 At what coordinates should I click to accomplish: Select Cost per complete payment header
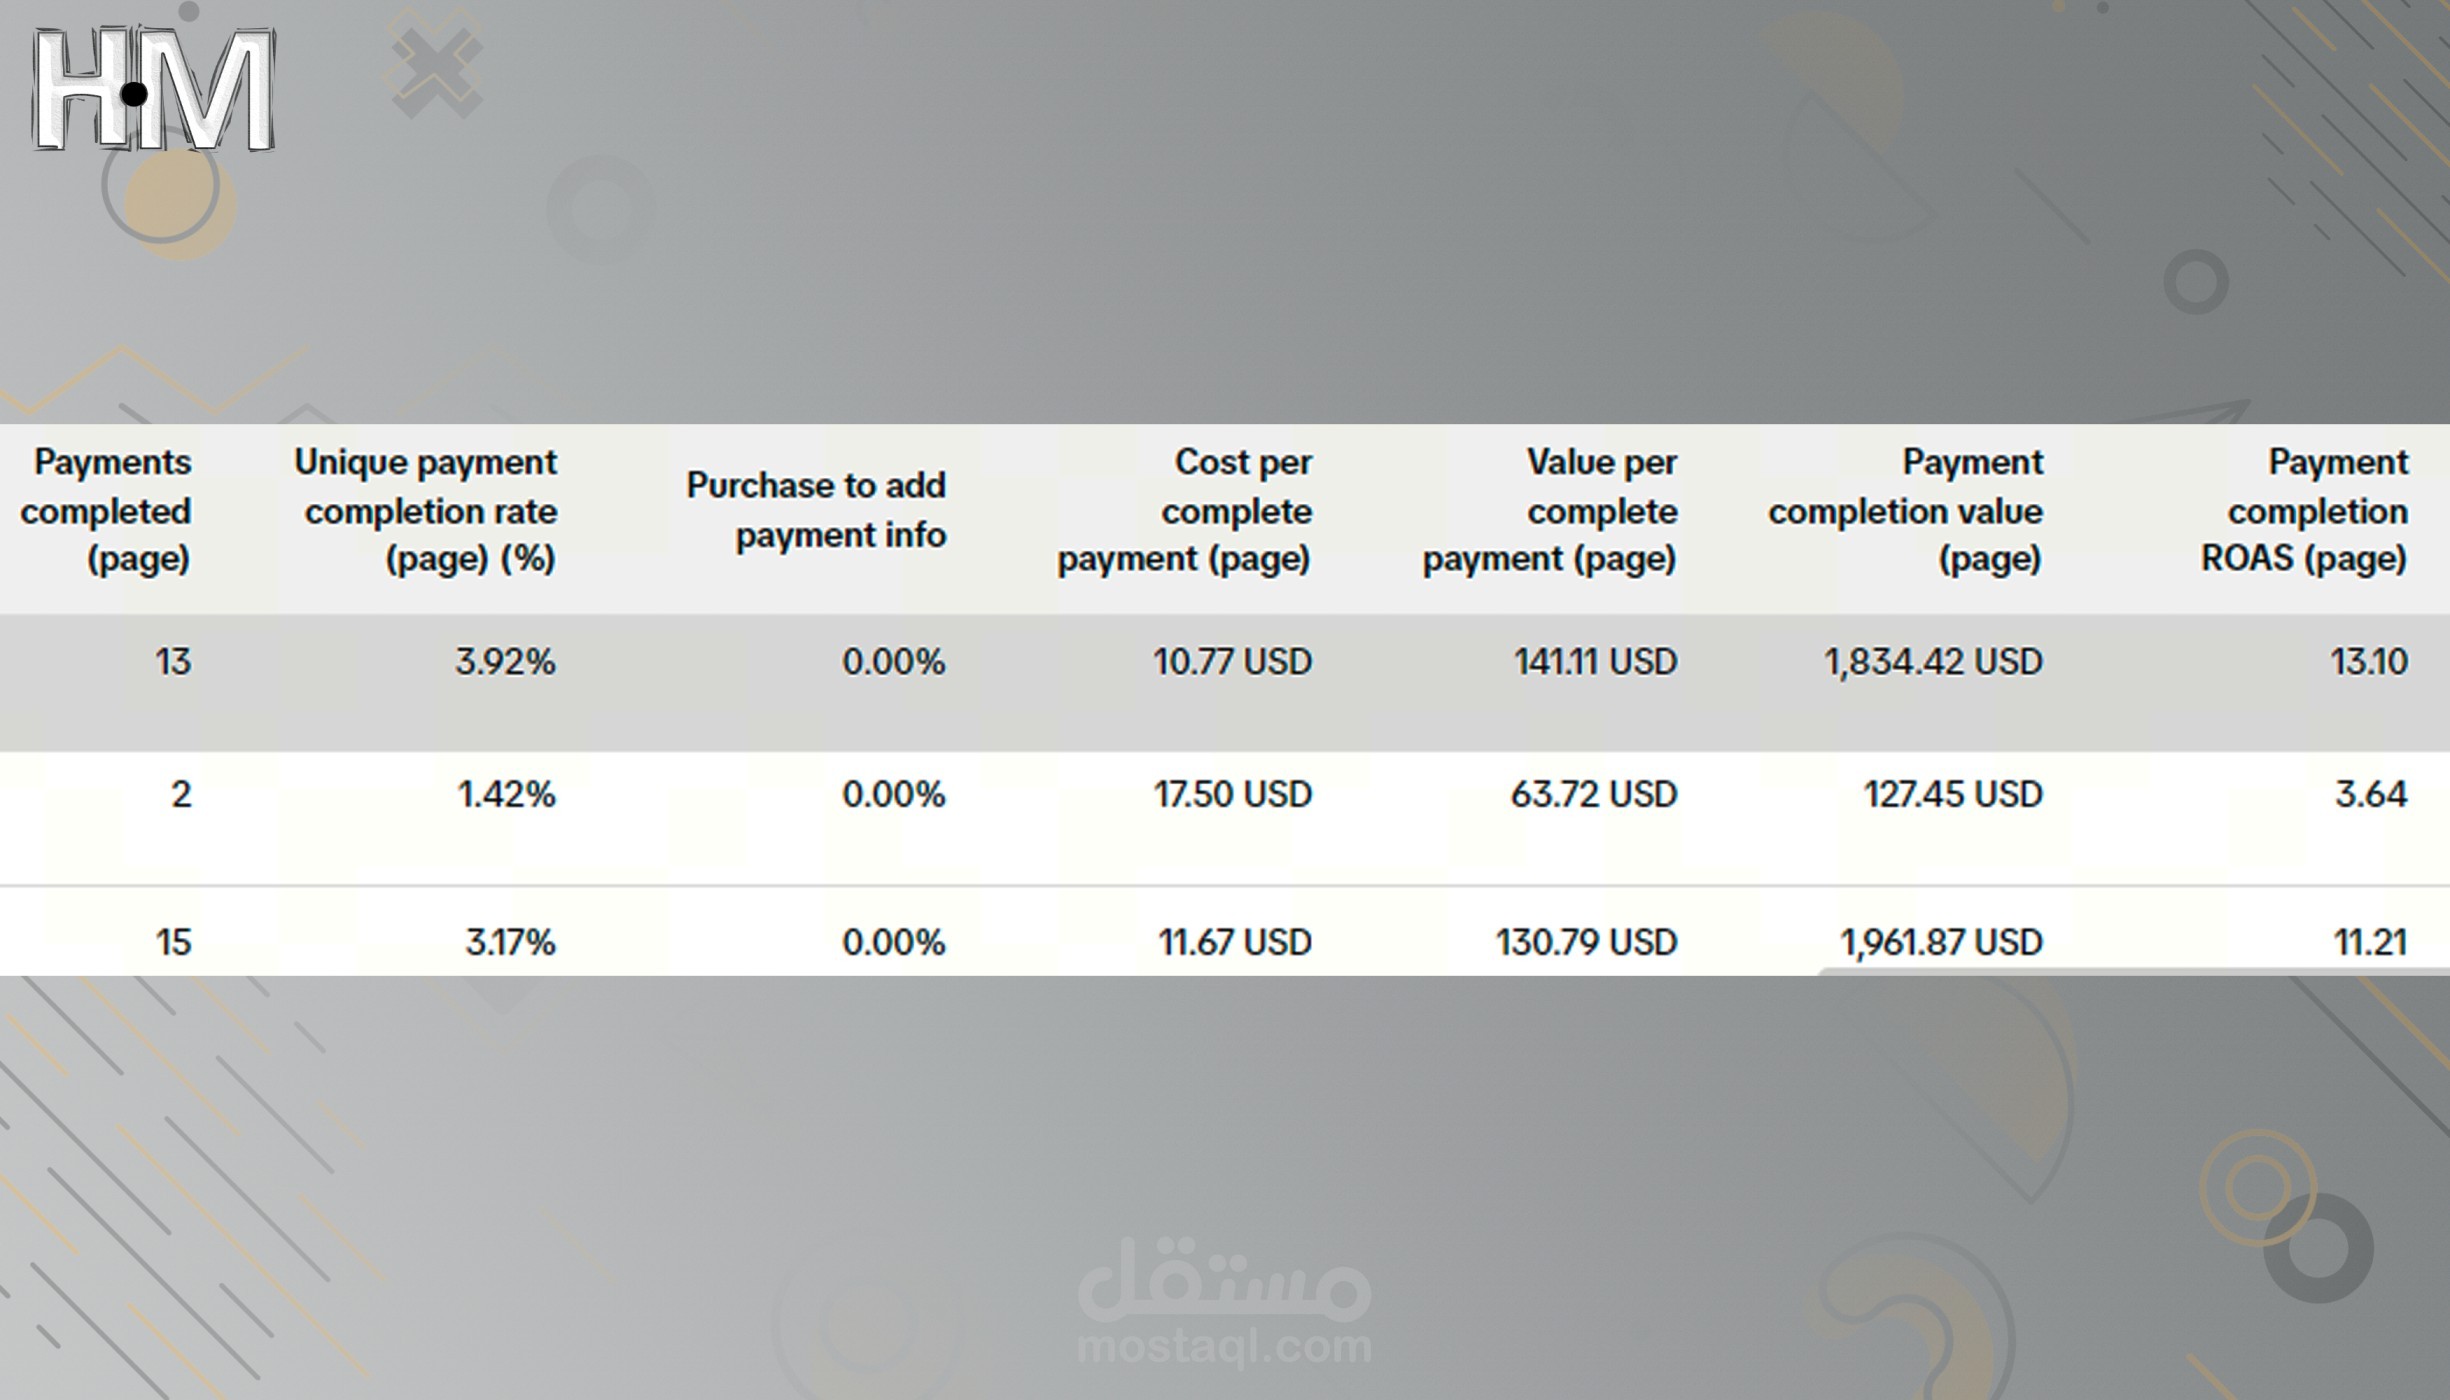1185,510
